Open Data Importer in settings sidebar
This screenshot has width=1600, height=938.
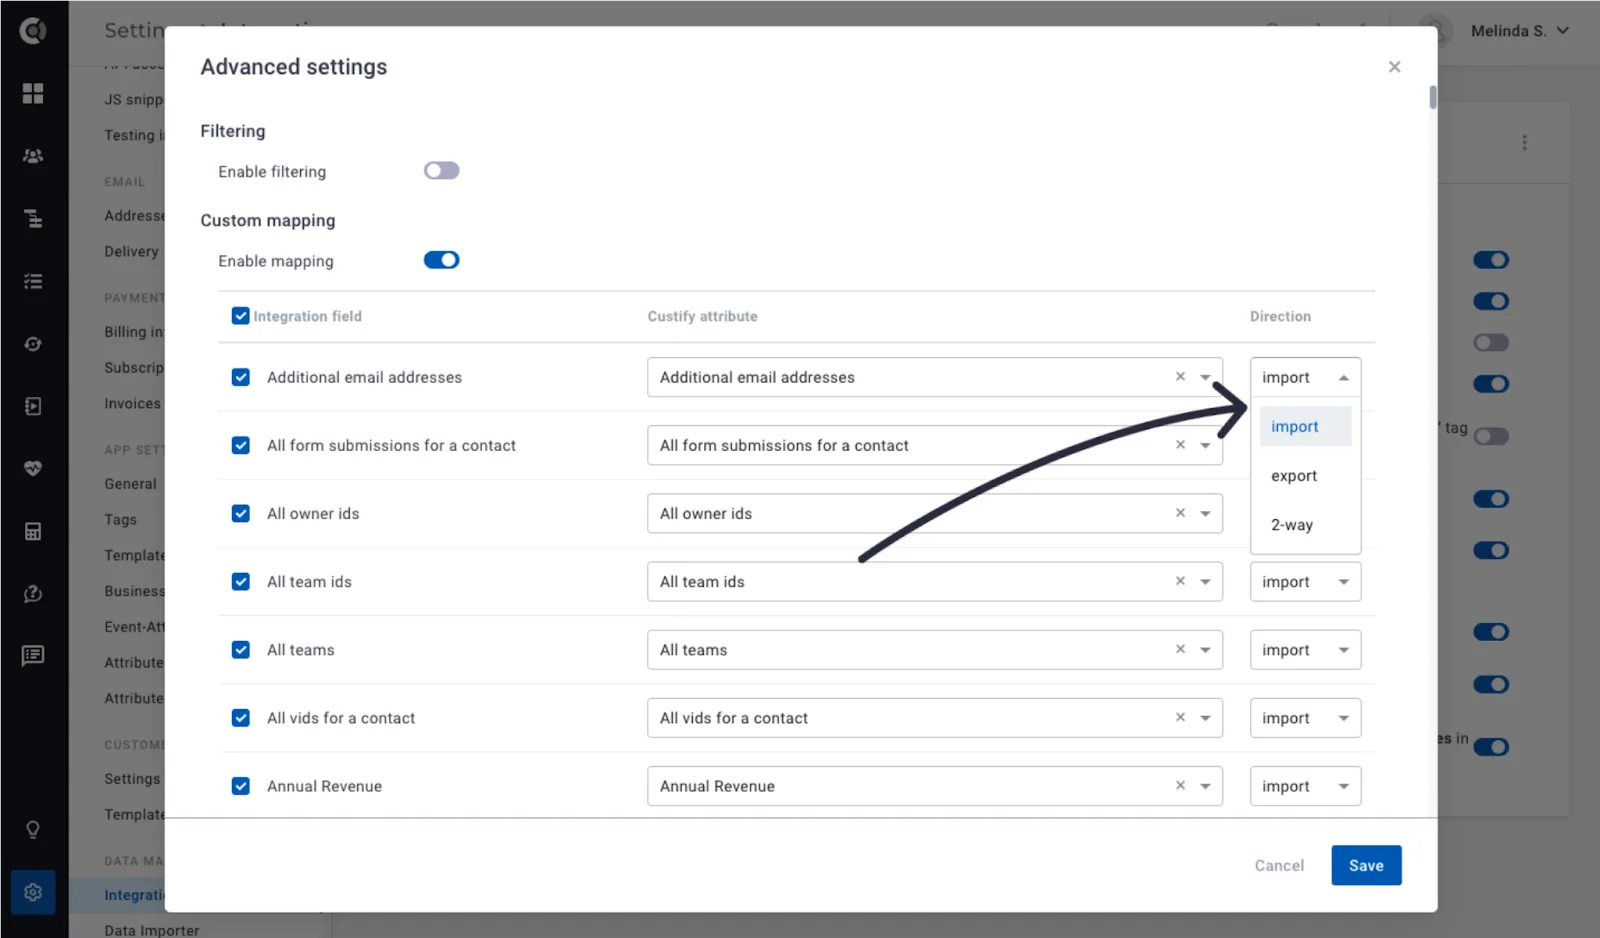coord(152,930)
